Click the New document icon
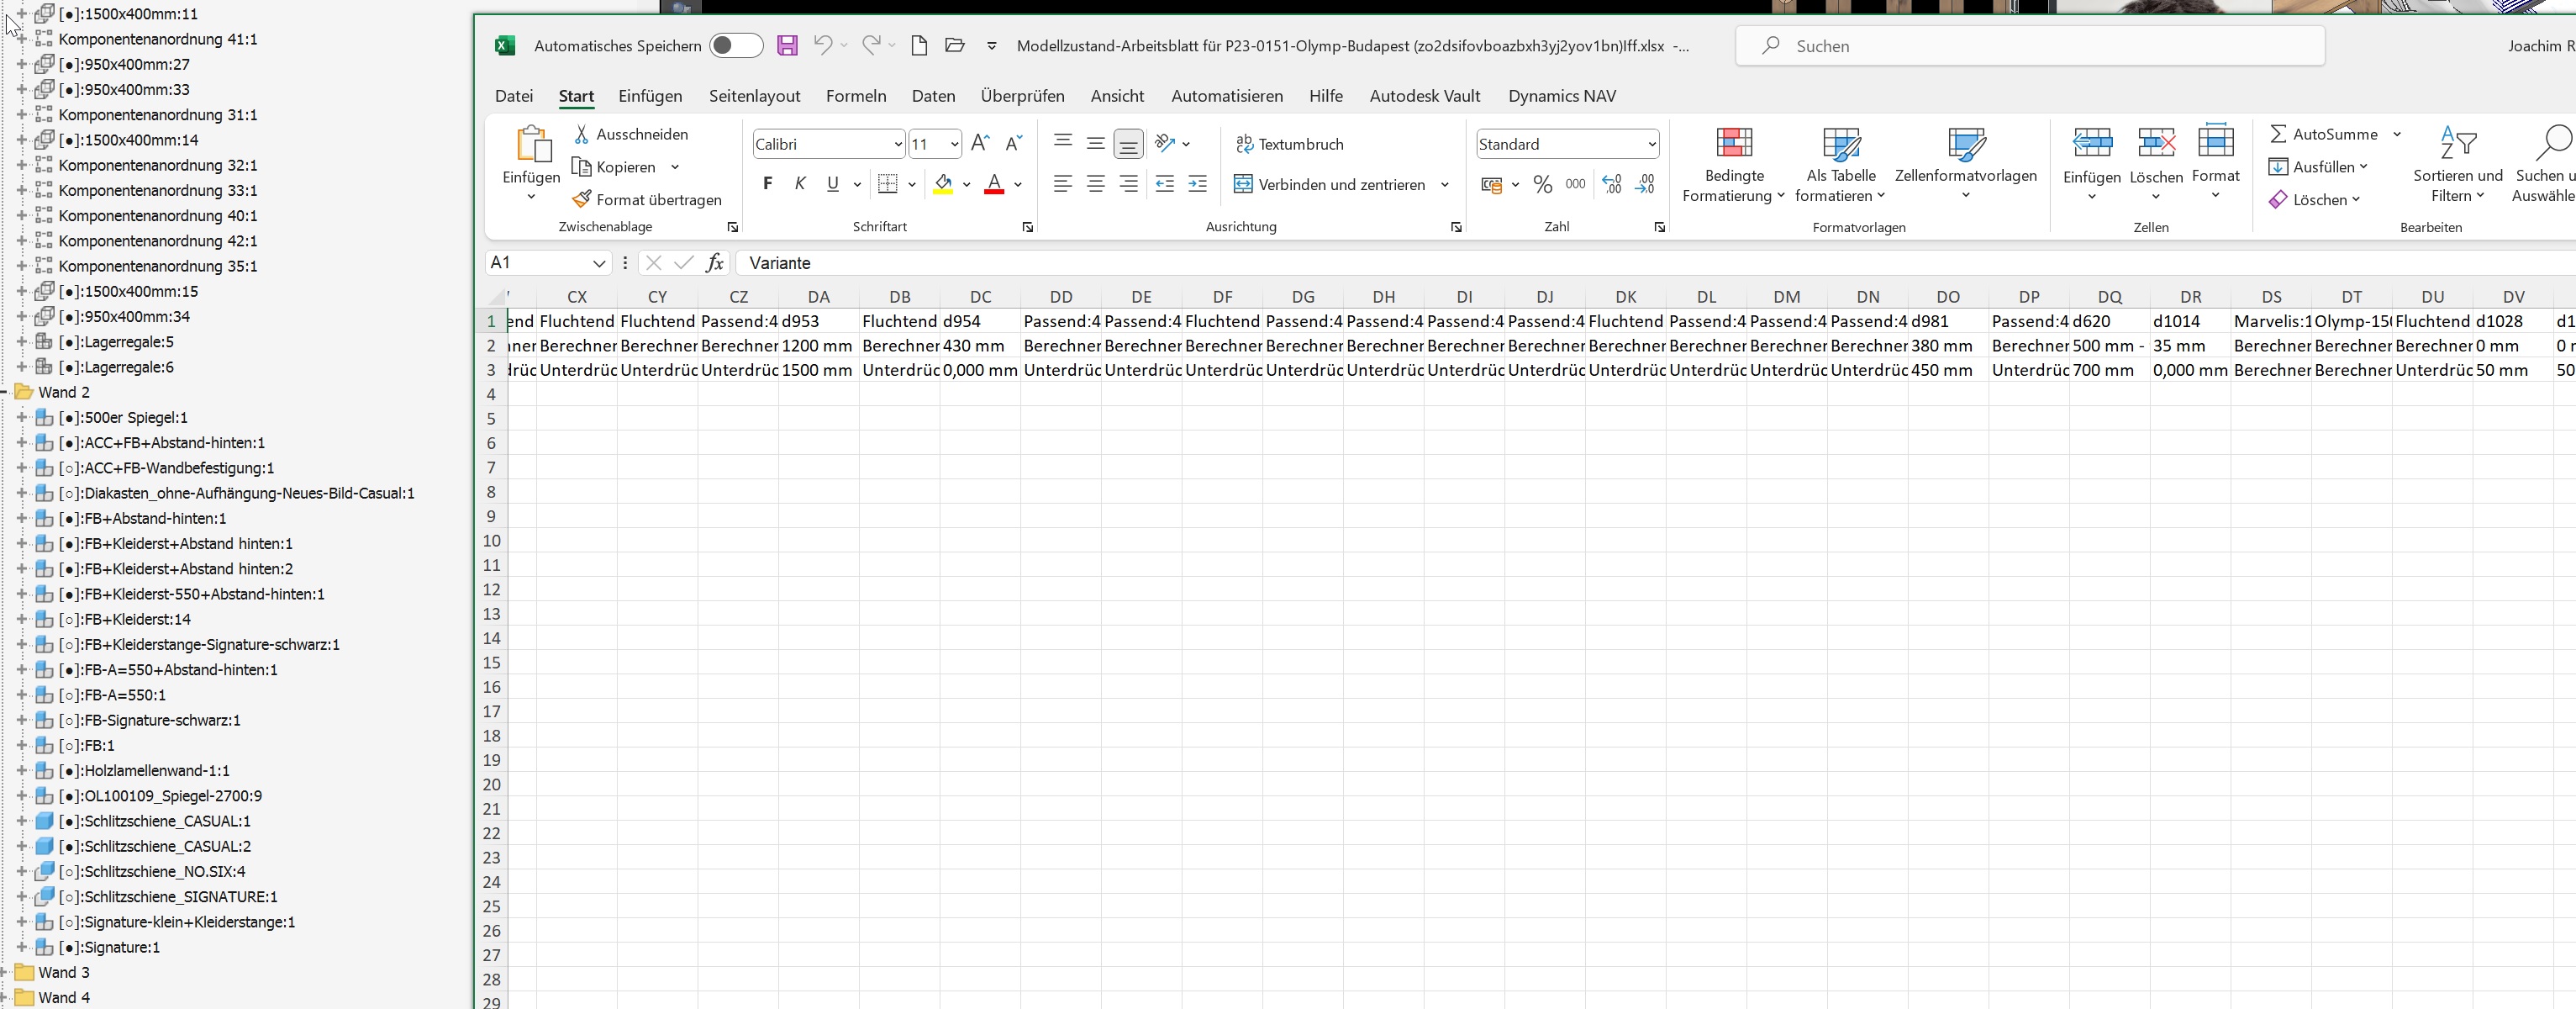 [919, 45]
